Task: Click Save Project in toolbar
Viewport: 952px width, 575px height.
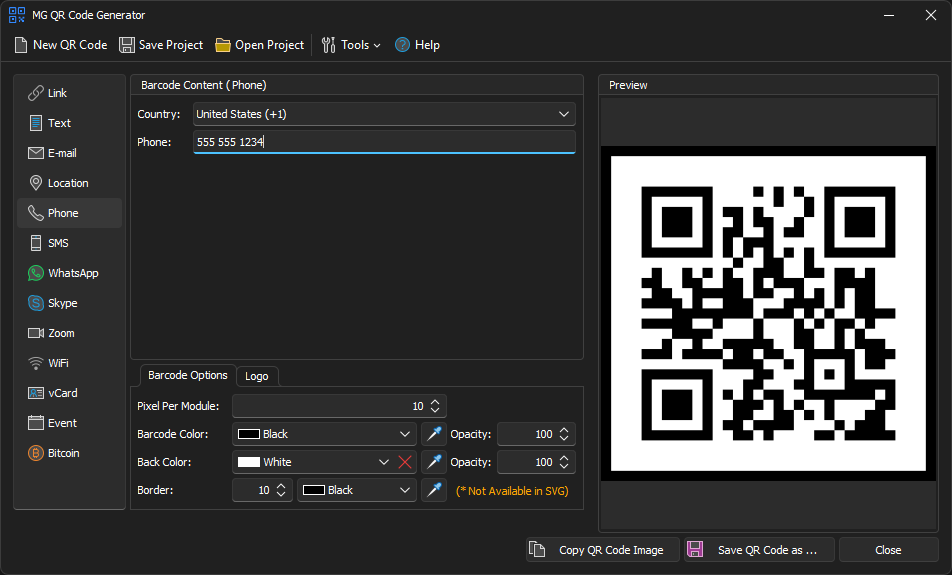Action: 161,45
